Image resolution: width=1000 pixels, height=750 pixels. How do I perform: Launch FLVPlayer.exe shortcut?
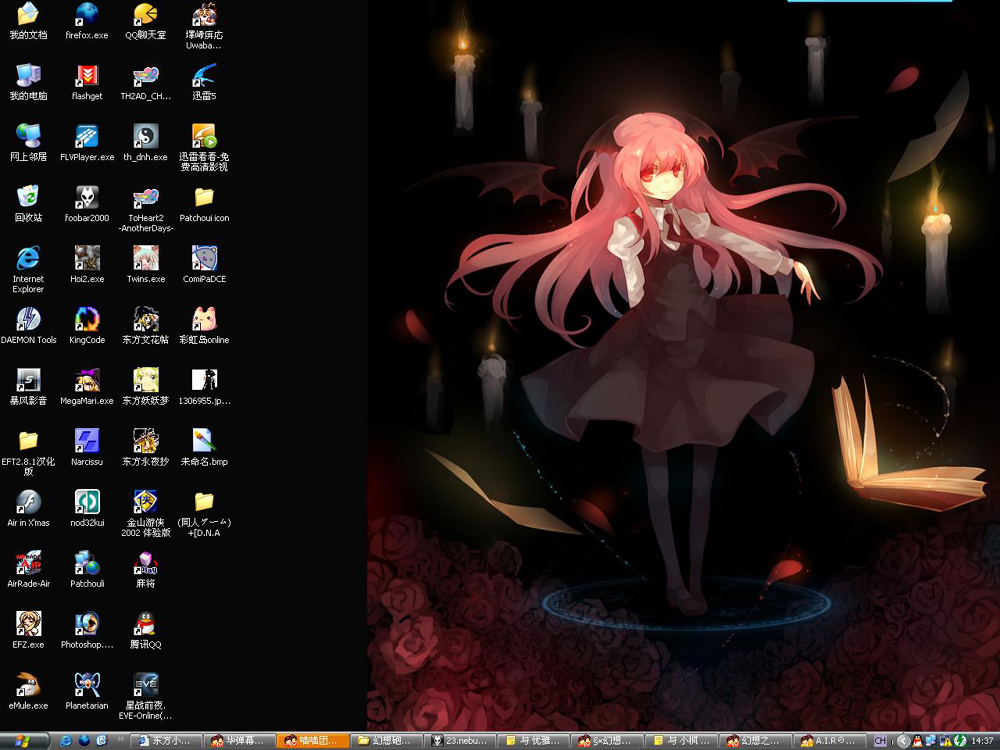tap(87, 143)
